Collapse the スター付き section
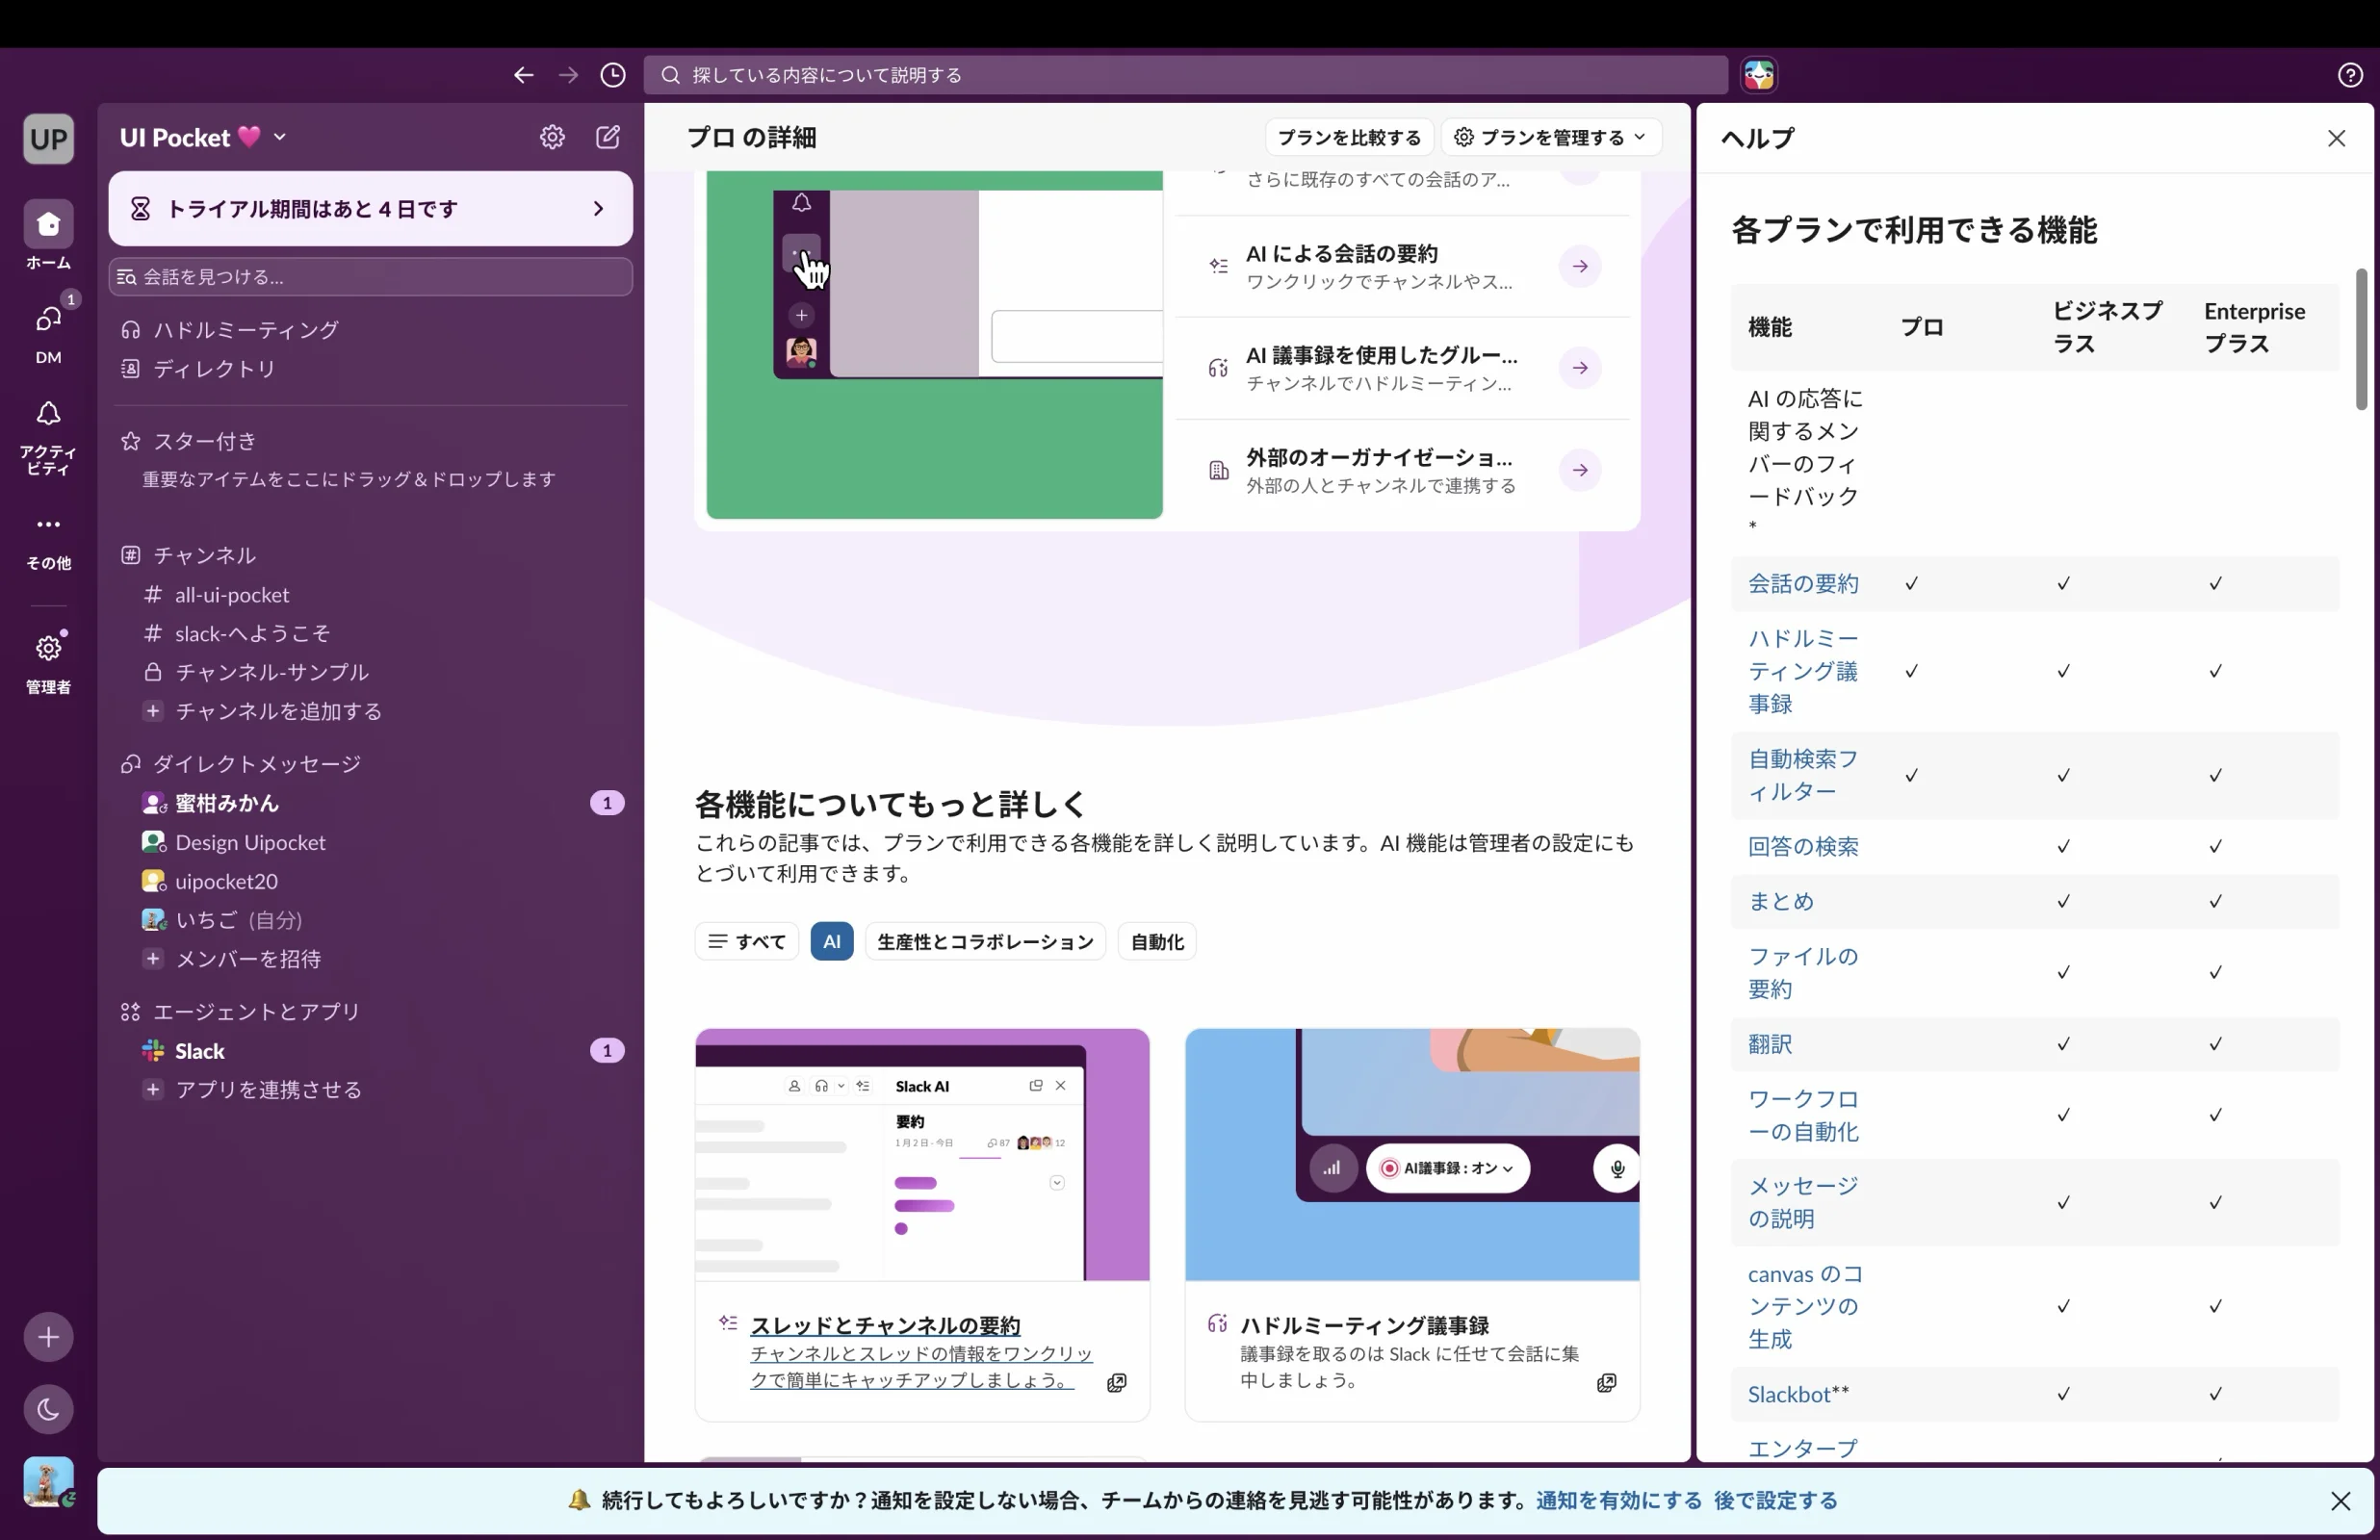The width and height of the screenshot is (2380, 1540). pos(204,441)
